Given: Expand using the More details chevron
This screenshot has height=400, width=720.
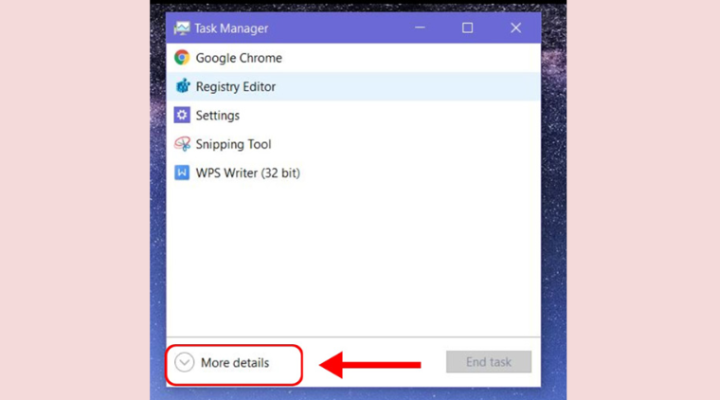Looking at the screenshot, I should [184, 362].
